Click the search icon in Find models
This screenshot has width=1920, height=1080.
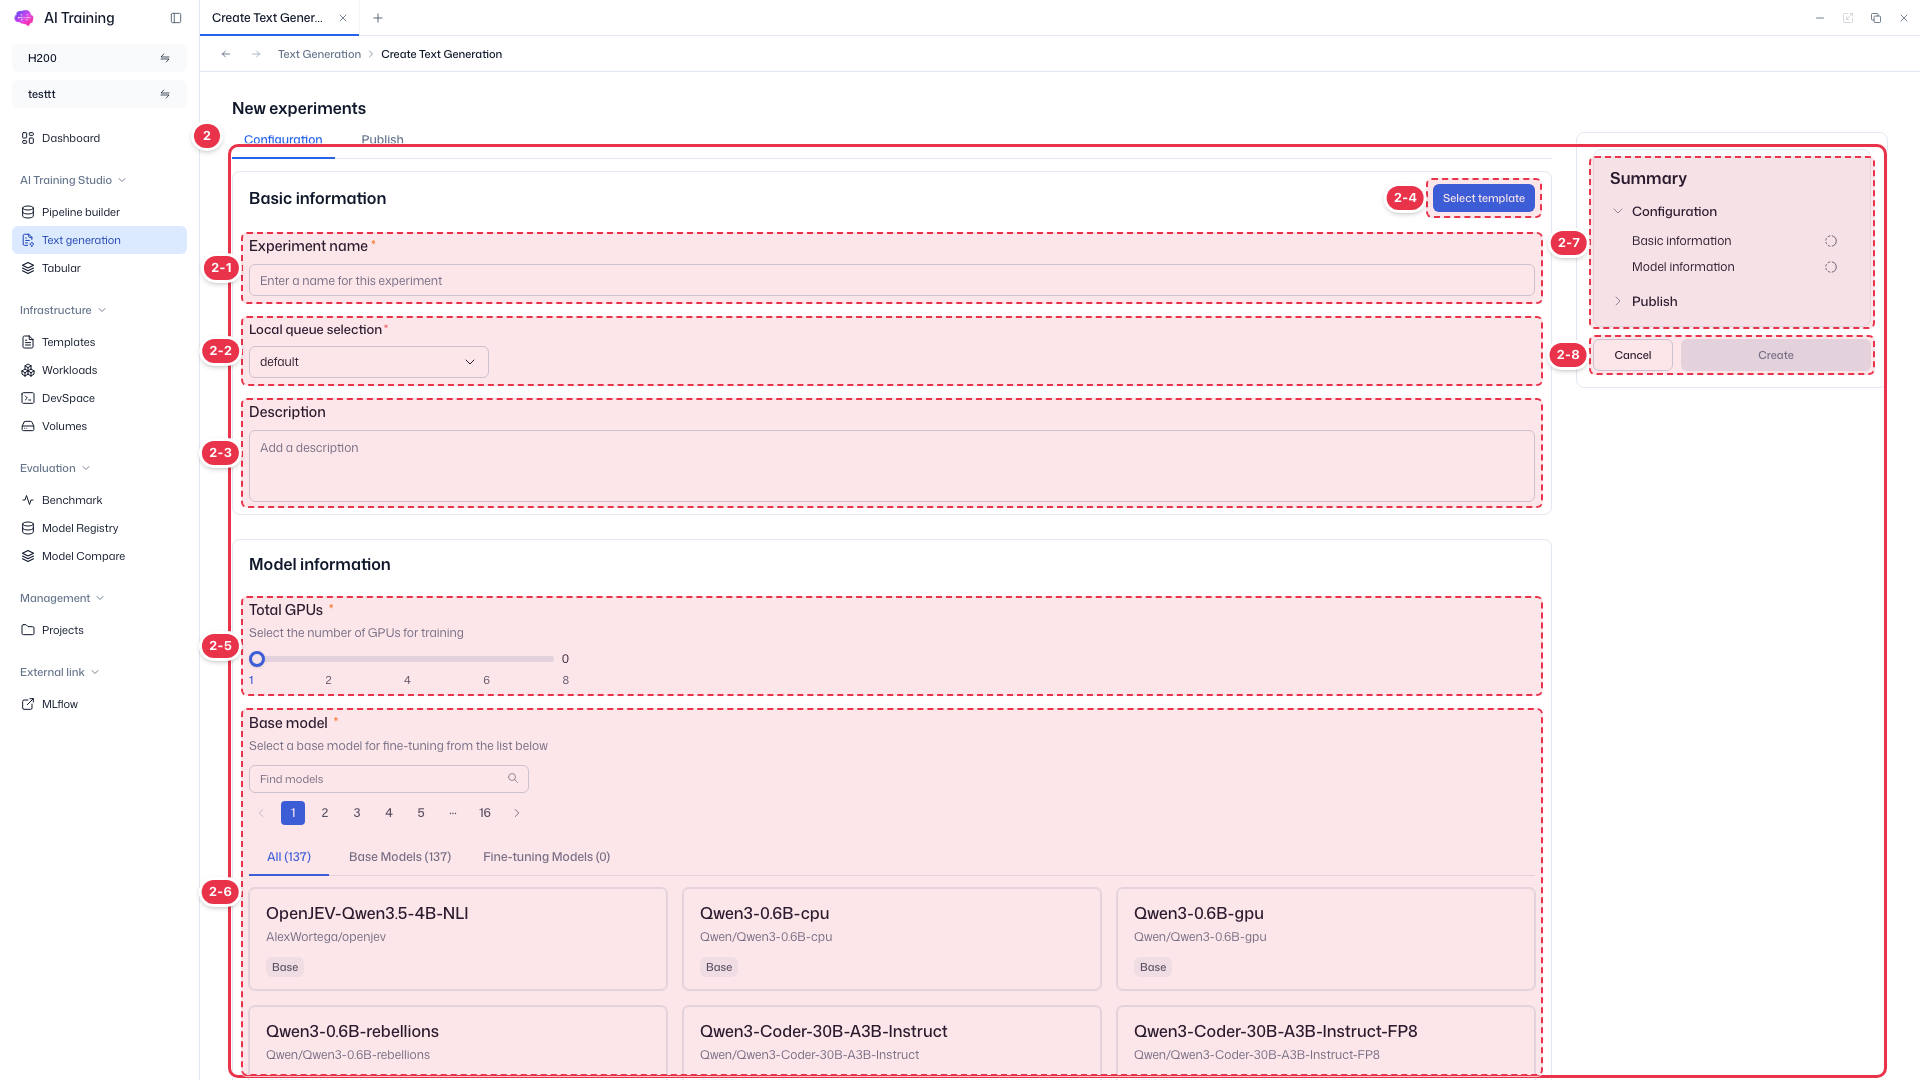click(x=513, y=778)
